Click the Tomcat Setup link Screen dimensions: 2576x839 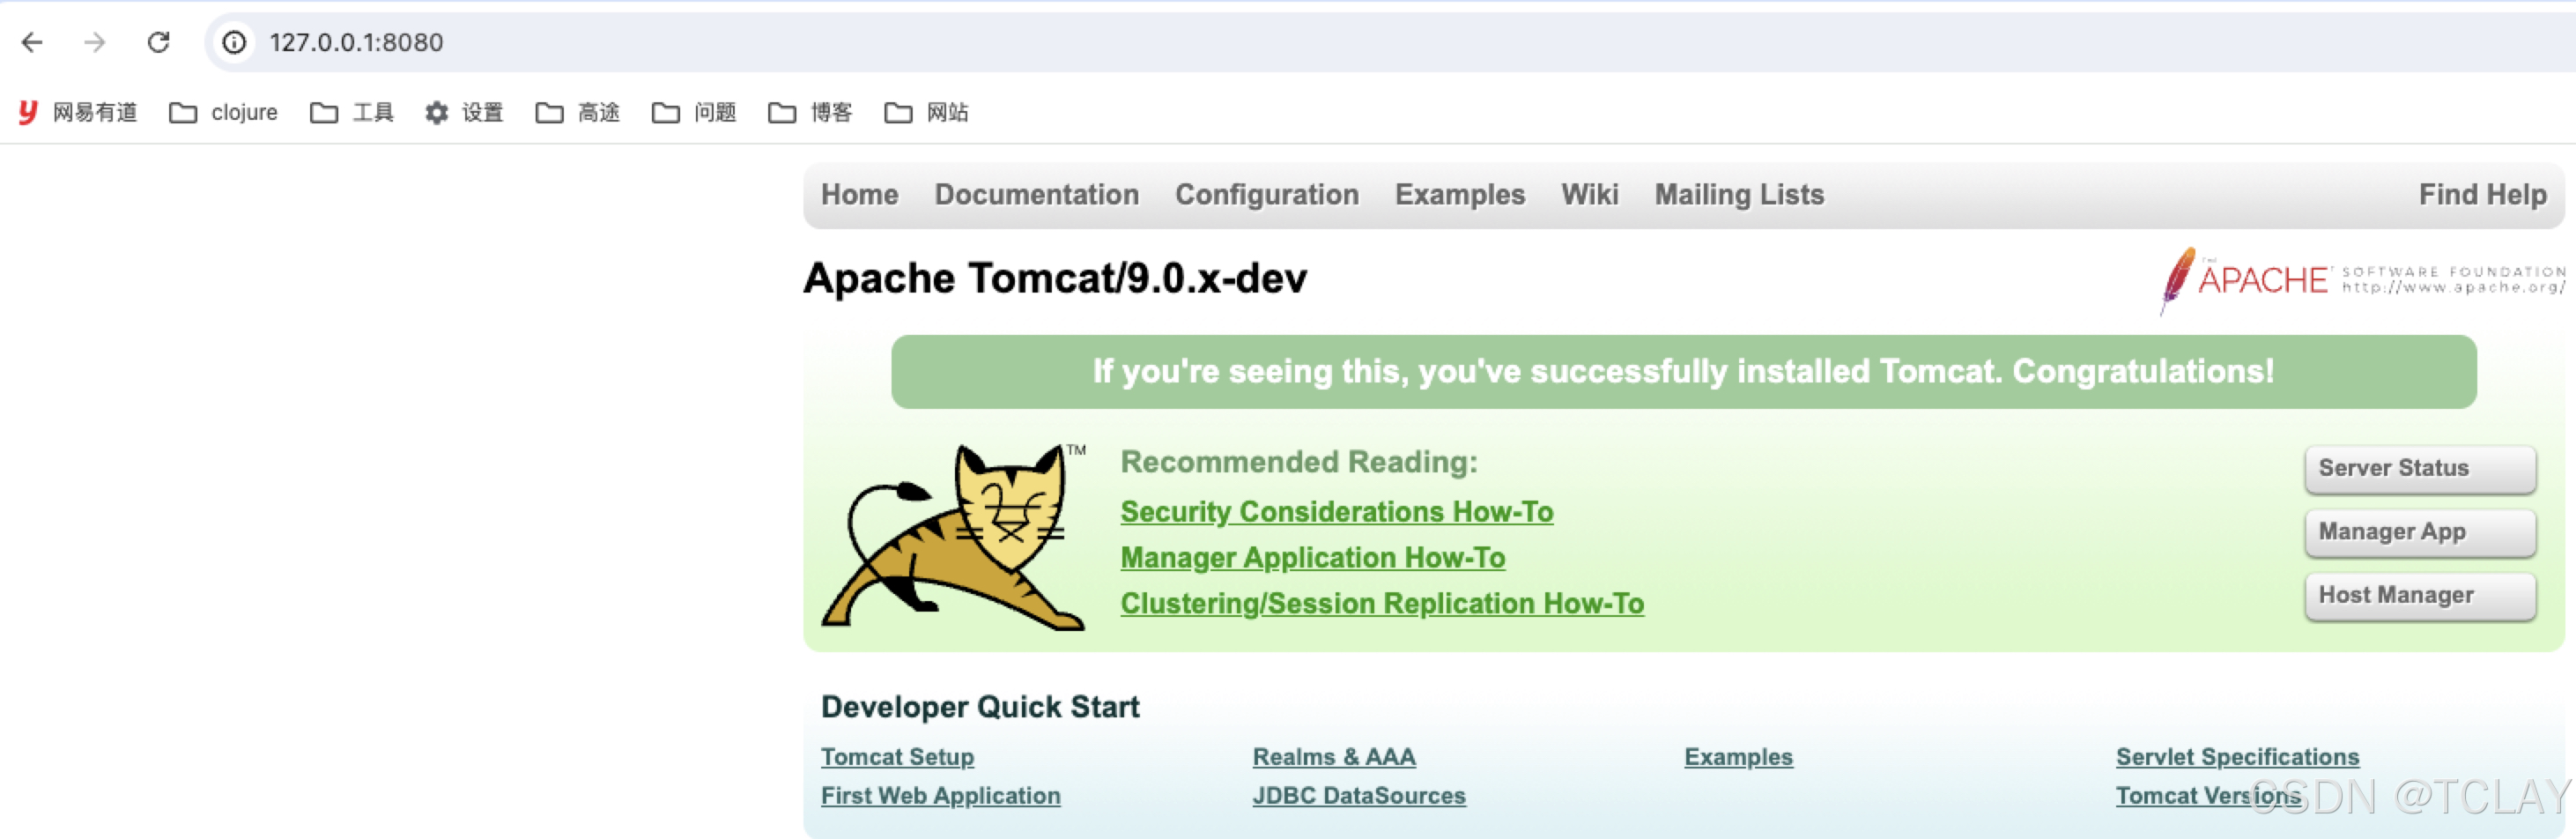point(897,757)
